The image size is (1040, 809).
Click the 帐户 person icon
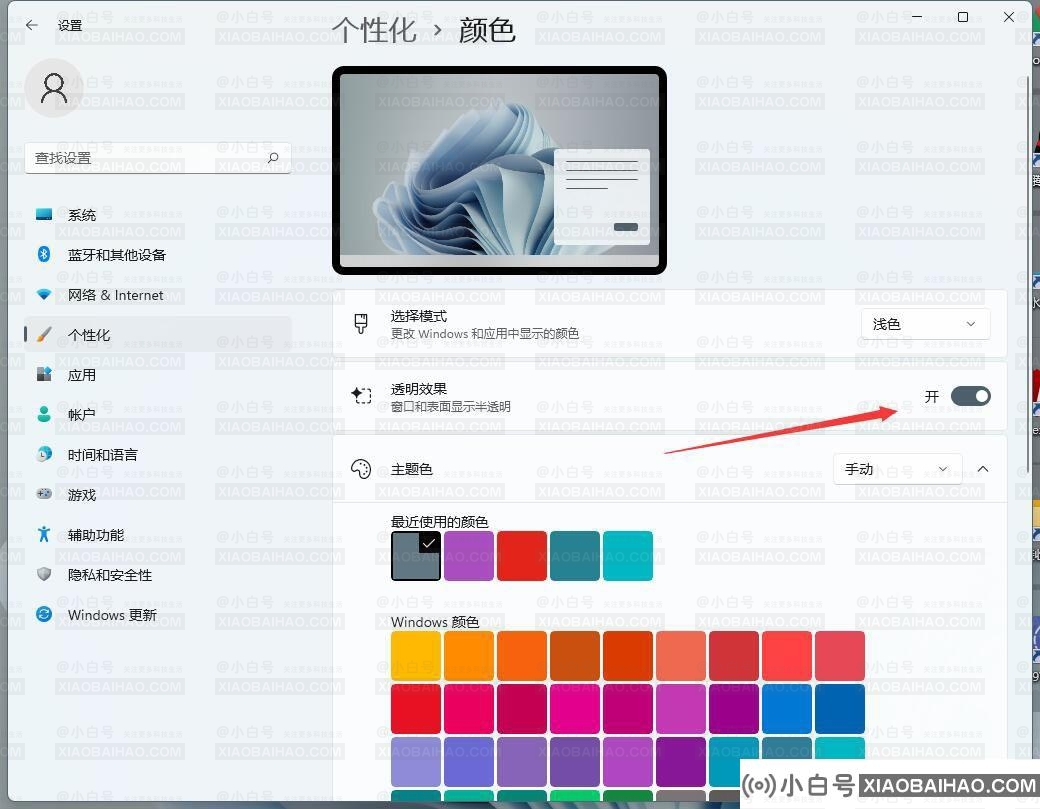point(44,414)
